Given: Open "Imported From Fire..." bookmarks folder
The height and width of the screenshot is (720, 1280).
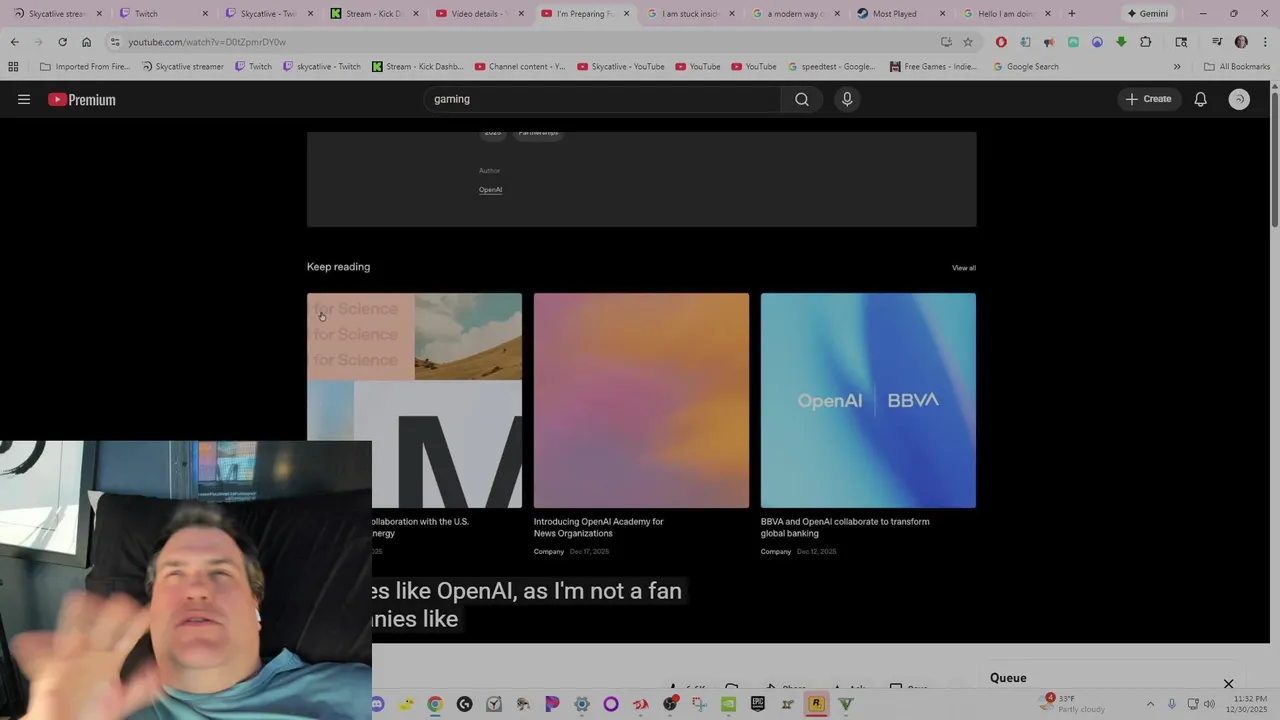Looking at the screenshot, I should point(85,67).
